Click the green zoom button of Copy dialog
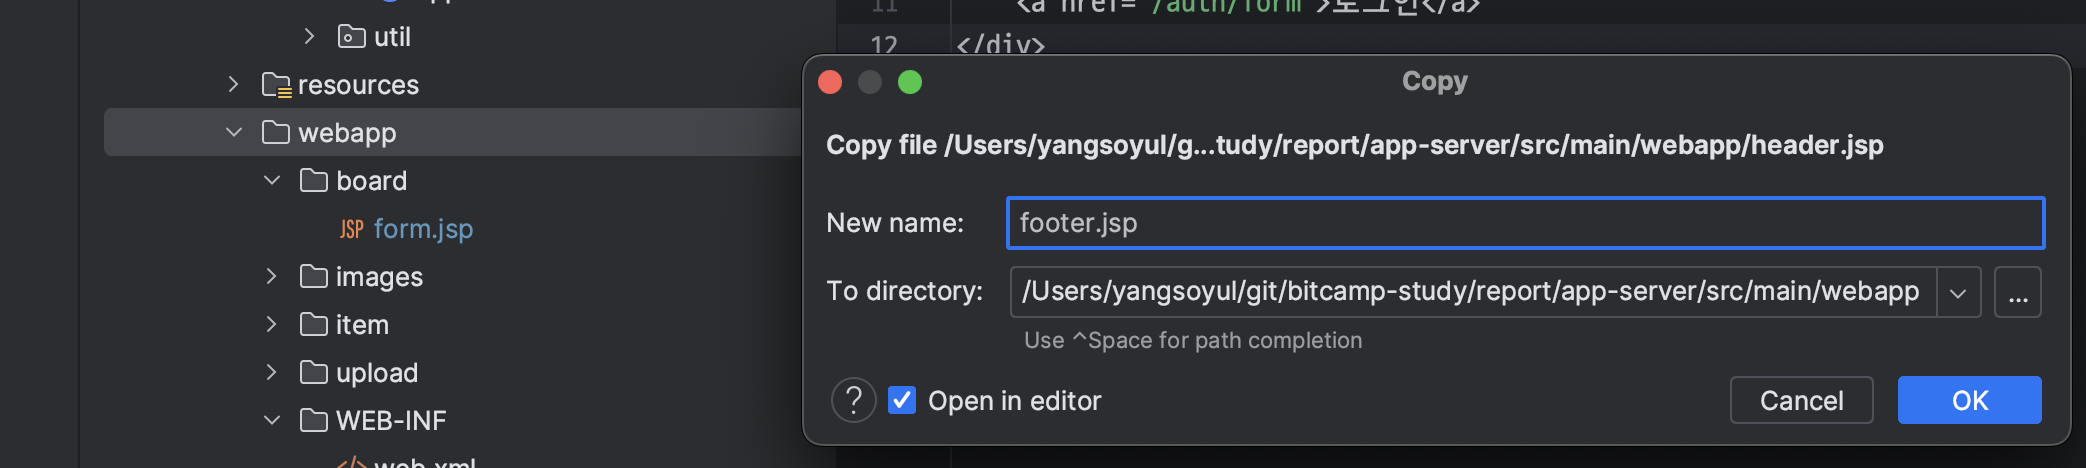Image resolution: width=2086 pixels, height=468 pixels. tap(910, 82)
